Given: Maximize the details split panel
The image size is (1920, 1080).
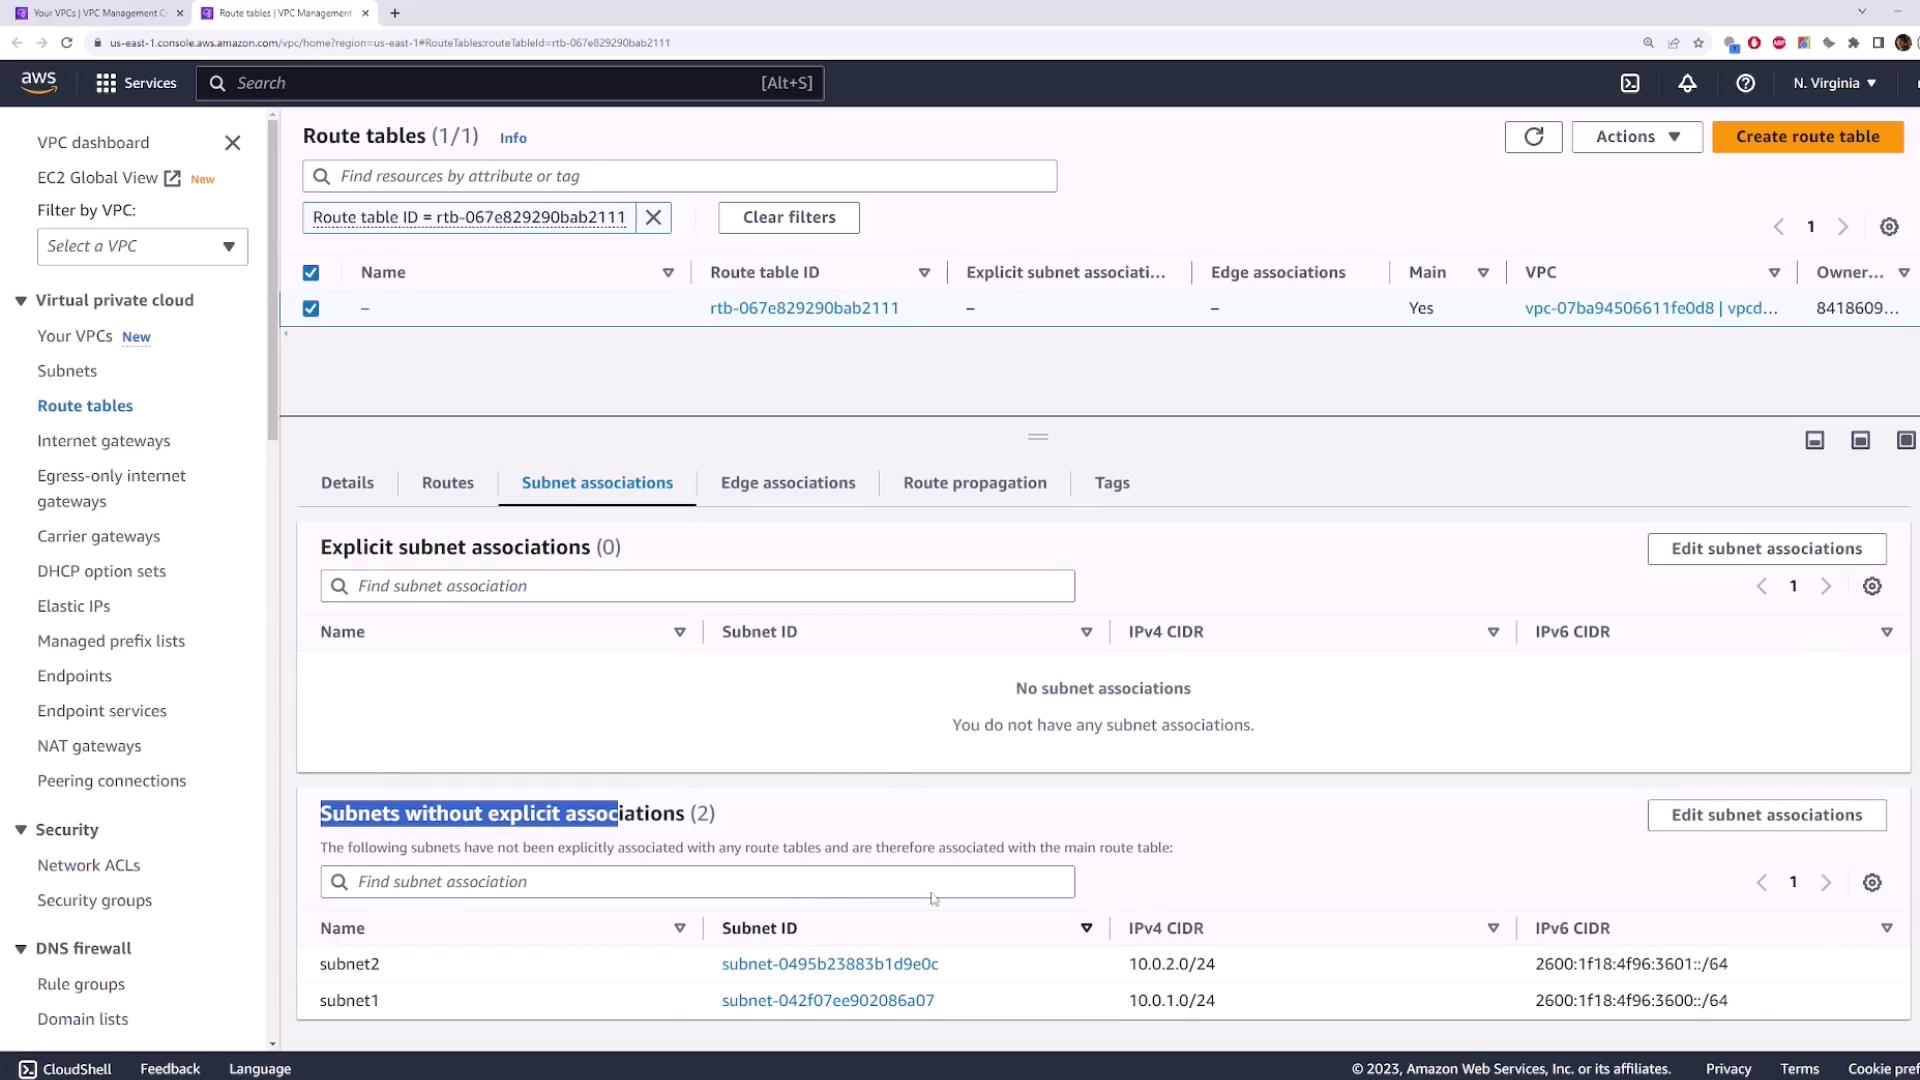Looking at the screenshot, I should [1906, 441].
